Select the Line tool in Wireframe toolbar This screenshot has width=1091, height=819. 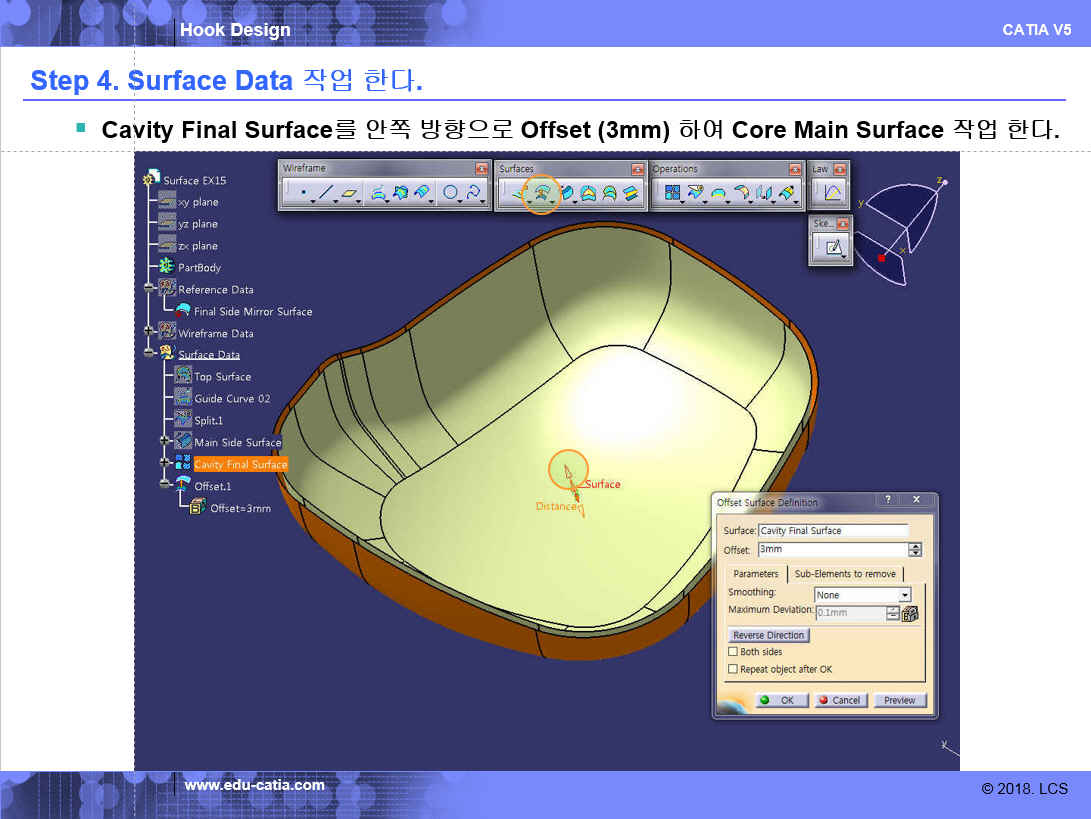click(325, 193)
